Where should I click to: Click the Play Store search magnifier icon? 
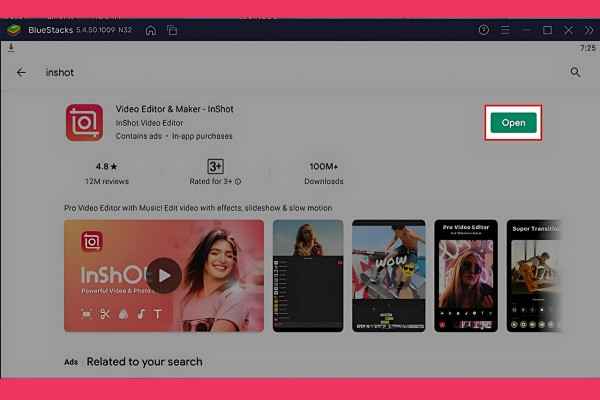point(575,72)
